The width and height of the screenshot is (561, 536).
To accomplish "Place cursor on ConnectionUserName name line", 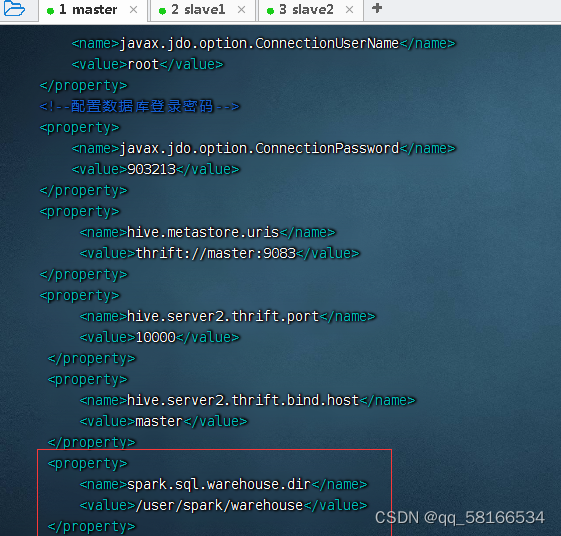I will (263, 44).
